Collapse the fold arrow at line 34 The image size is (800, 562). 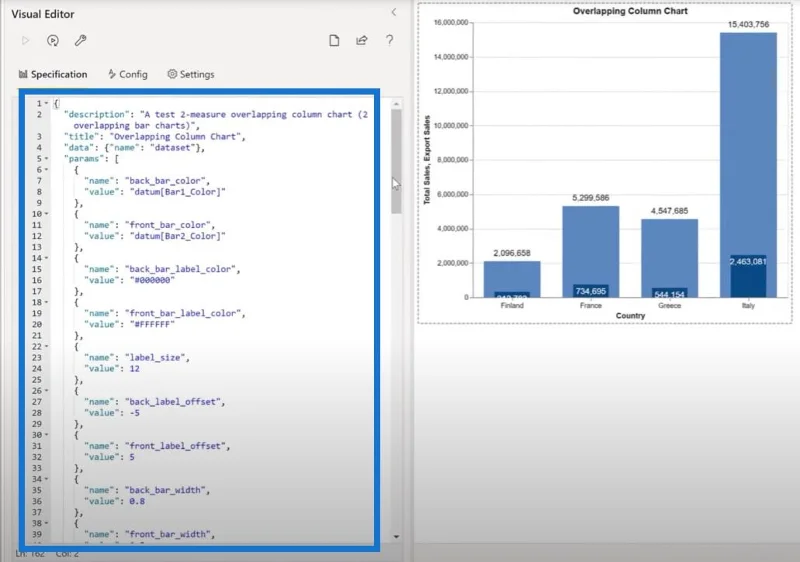pos(46,479)
